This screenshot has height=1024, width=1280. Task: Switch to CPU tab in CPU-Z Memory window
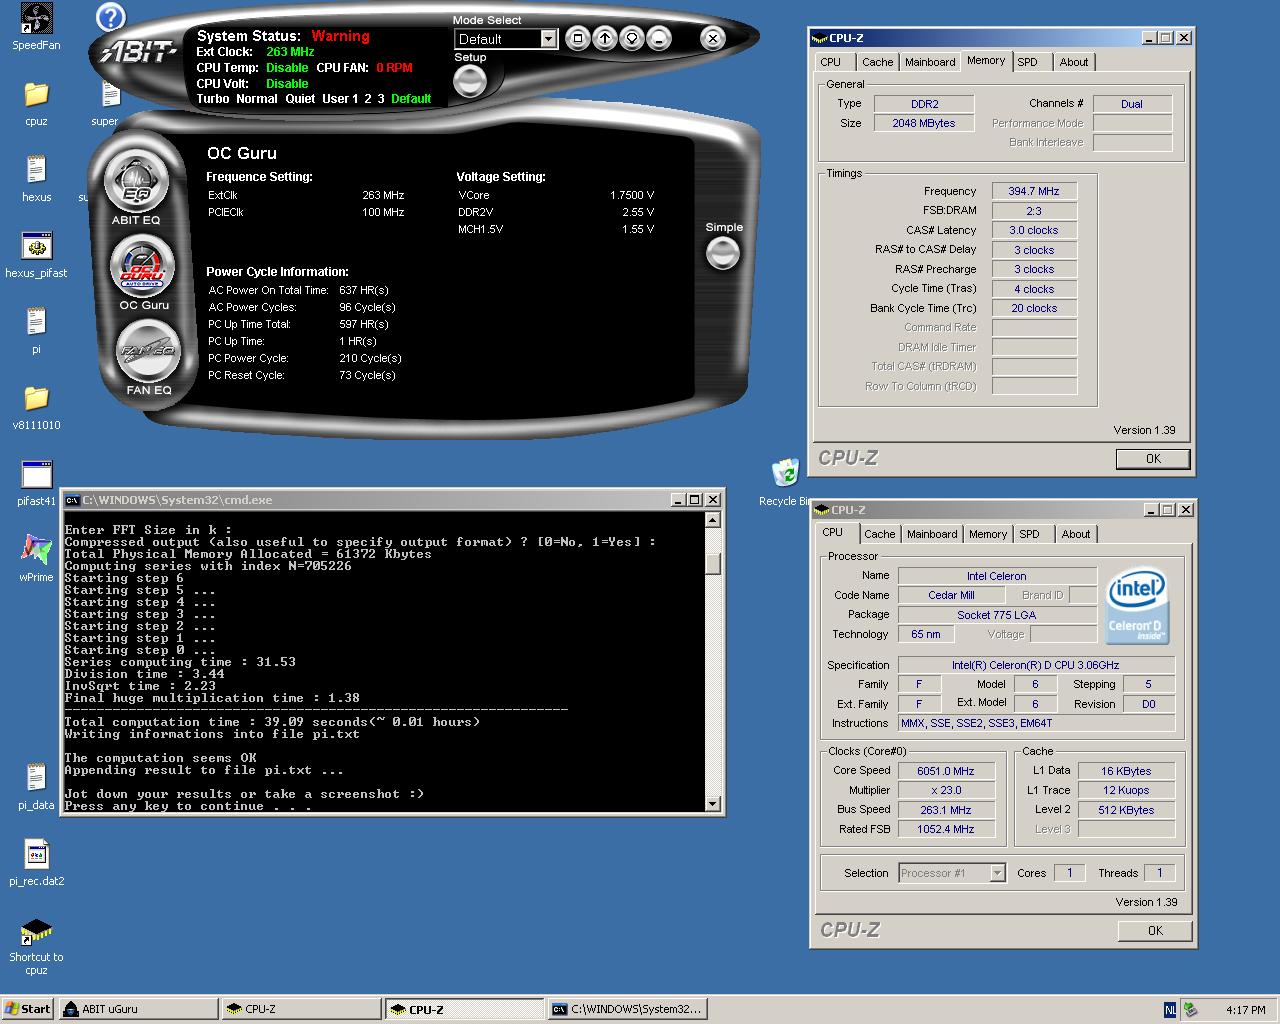(x=831, y=62)
